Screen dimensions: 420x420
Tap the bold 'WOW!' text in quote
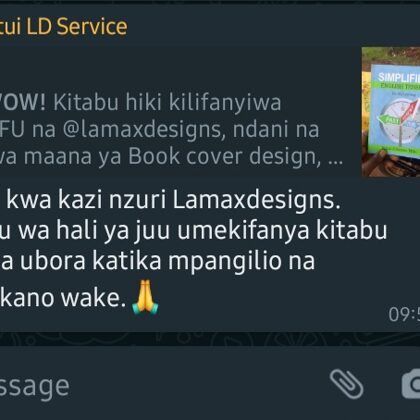point(23,102)
